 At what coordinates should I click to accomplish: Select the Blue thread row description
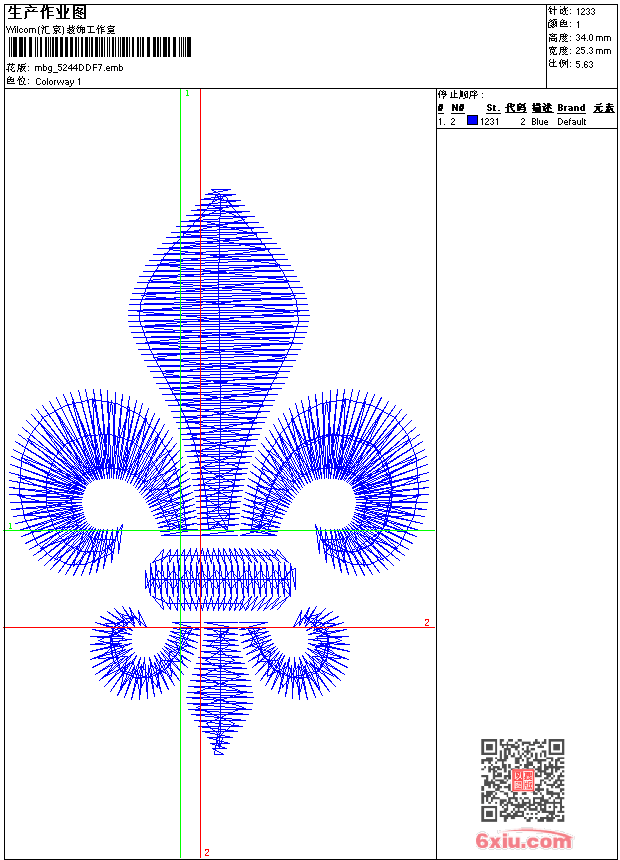tap(540, 121)
